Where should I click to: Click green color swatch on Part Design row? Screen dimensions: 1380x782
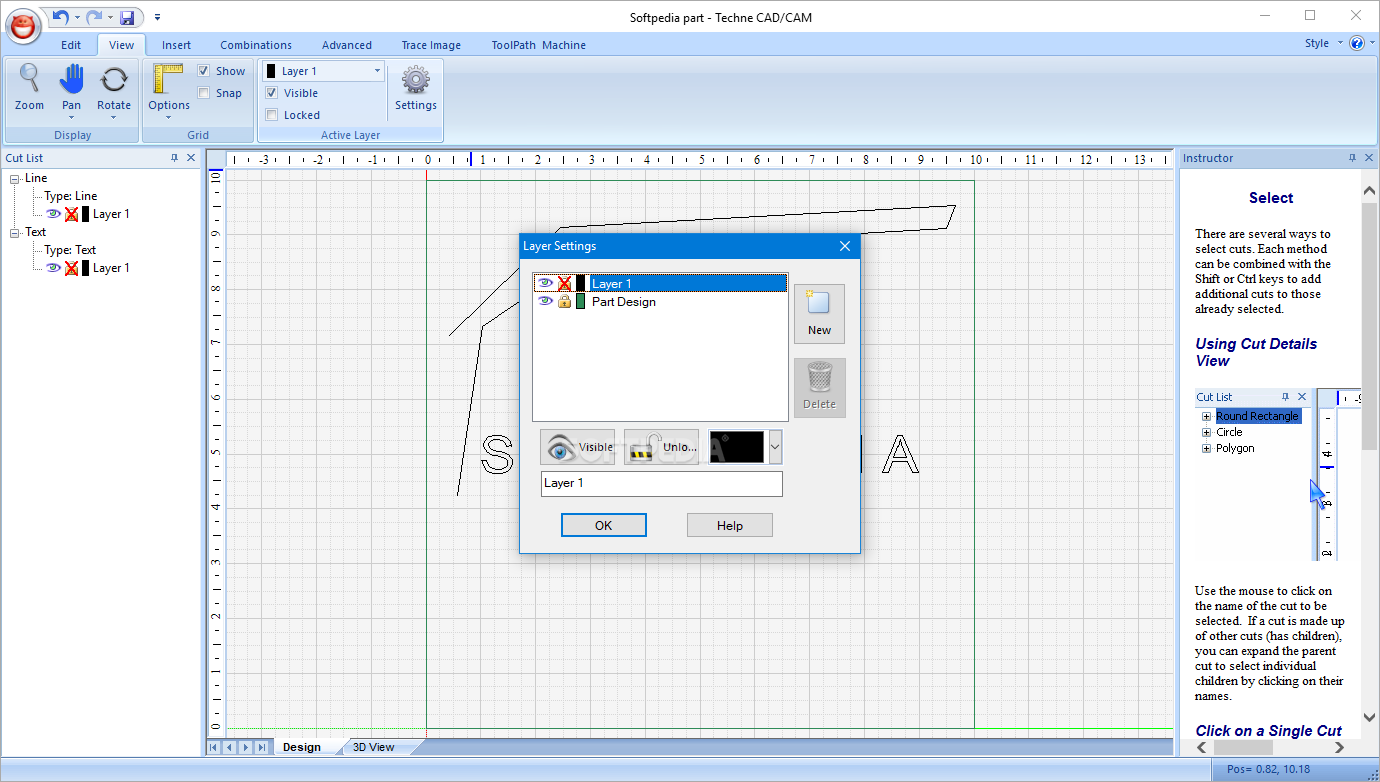point(580,301)
